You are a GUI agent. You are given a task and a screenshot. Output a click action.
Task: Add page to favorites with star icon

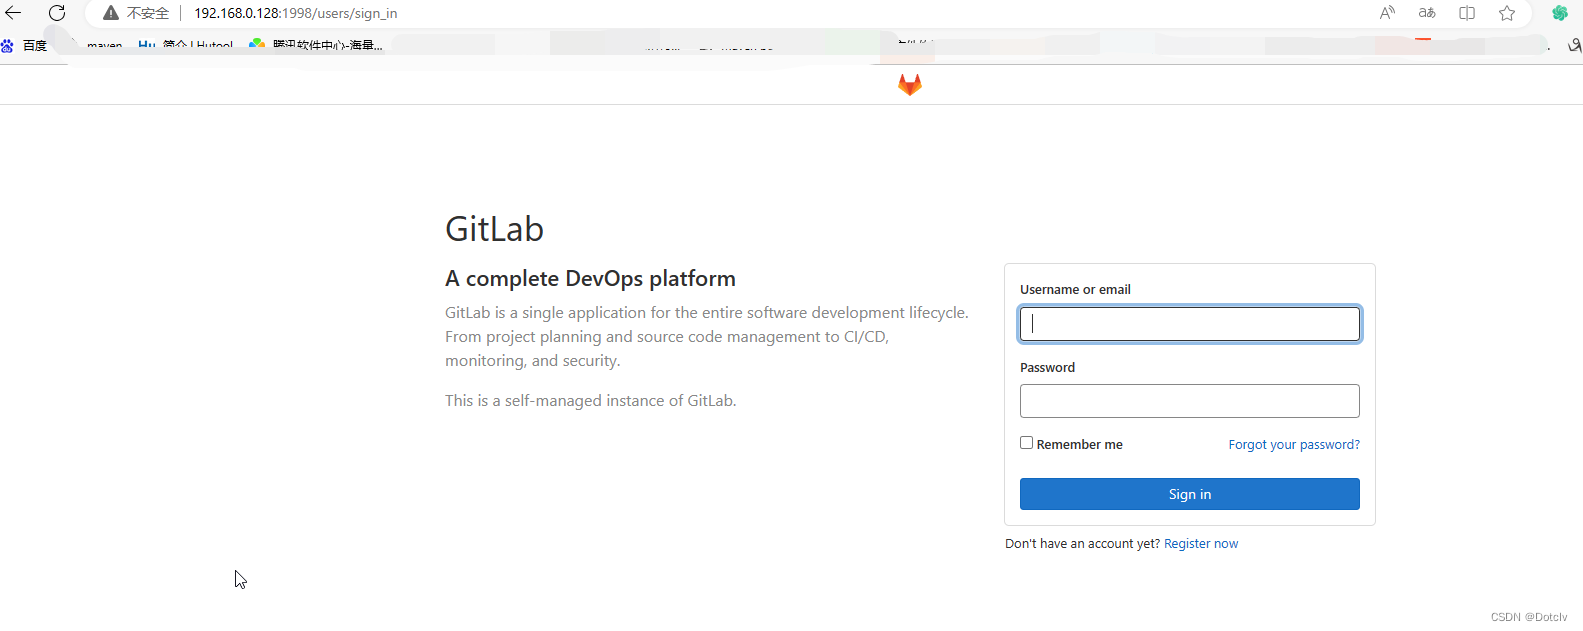(x=1507, y=13)
